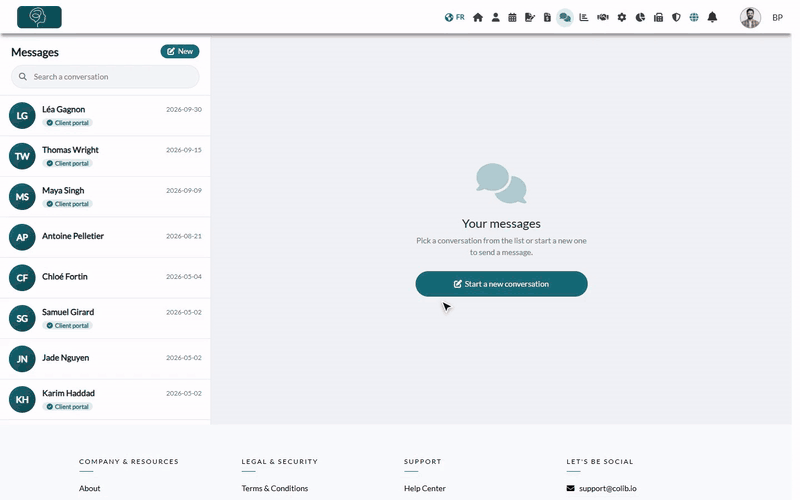The image size is (800, 500).
Task: Click the AP avatar circle
Action: [x=22, y=237]
